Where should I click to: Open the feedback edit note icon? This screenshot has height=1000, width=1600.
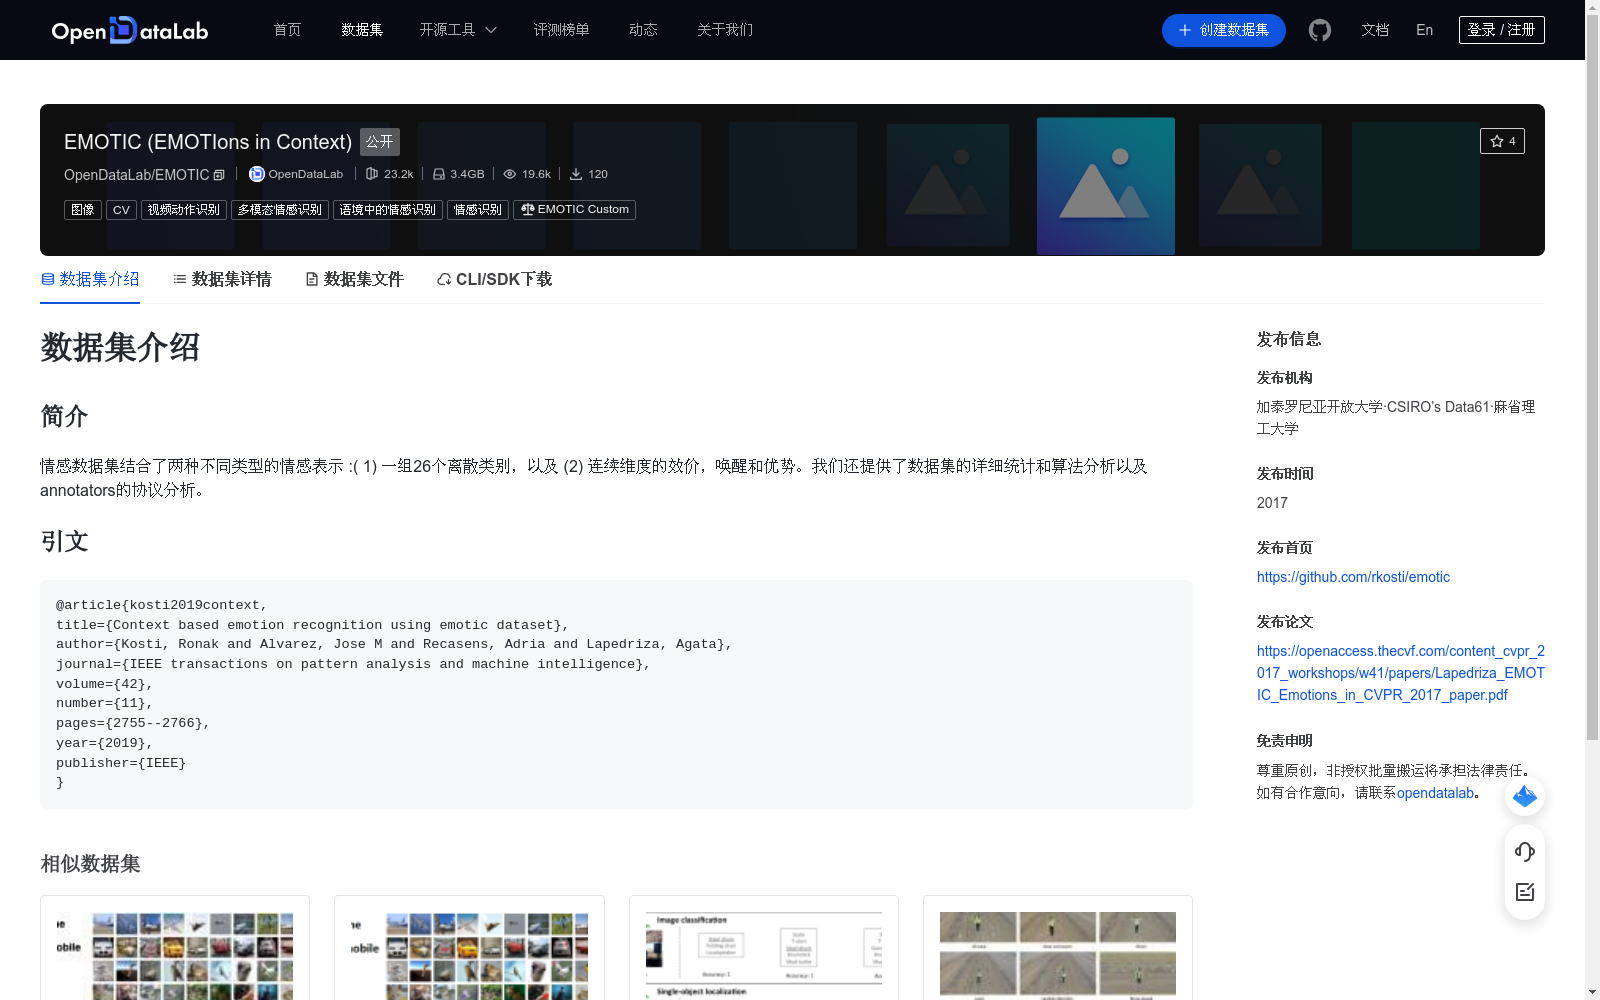tap(1525, 892)
